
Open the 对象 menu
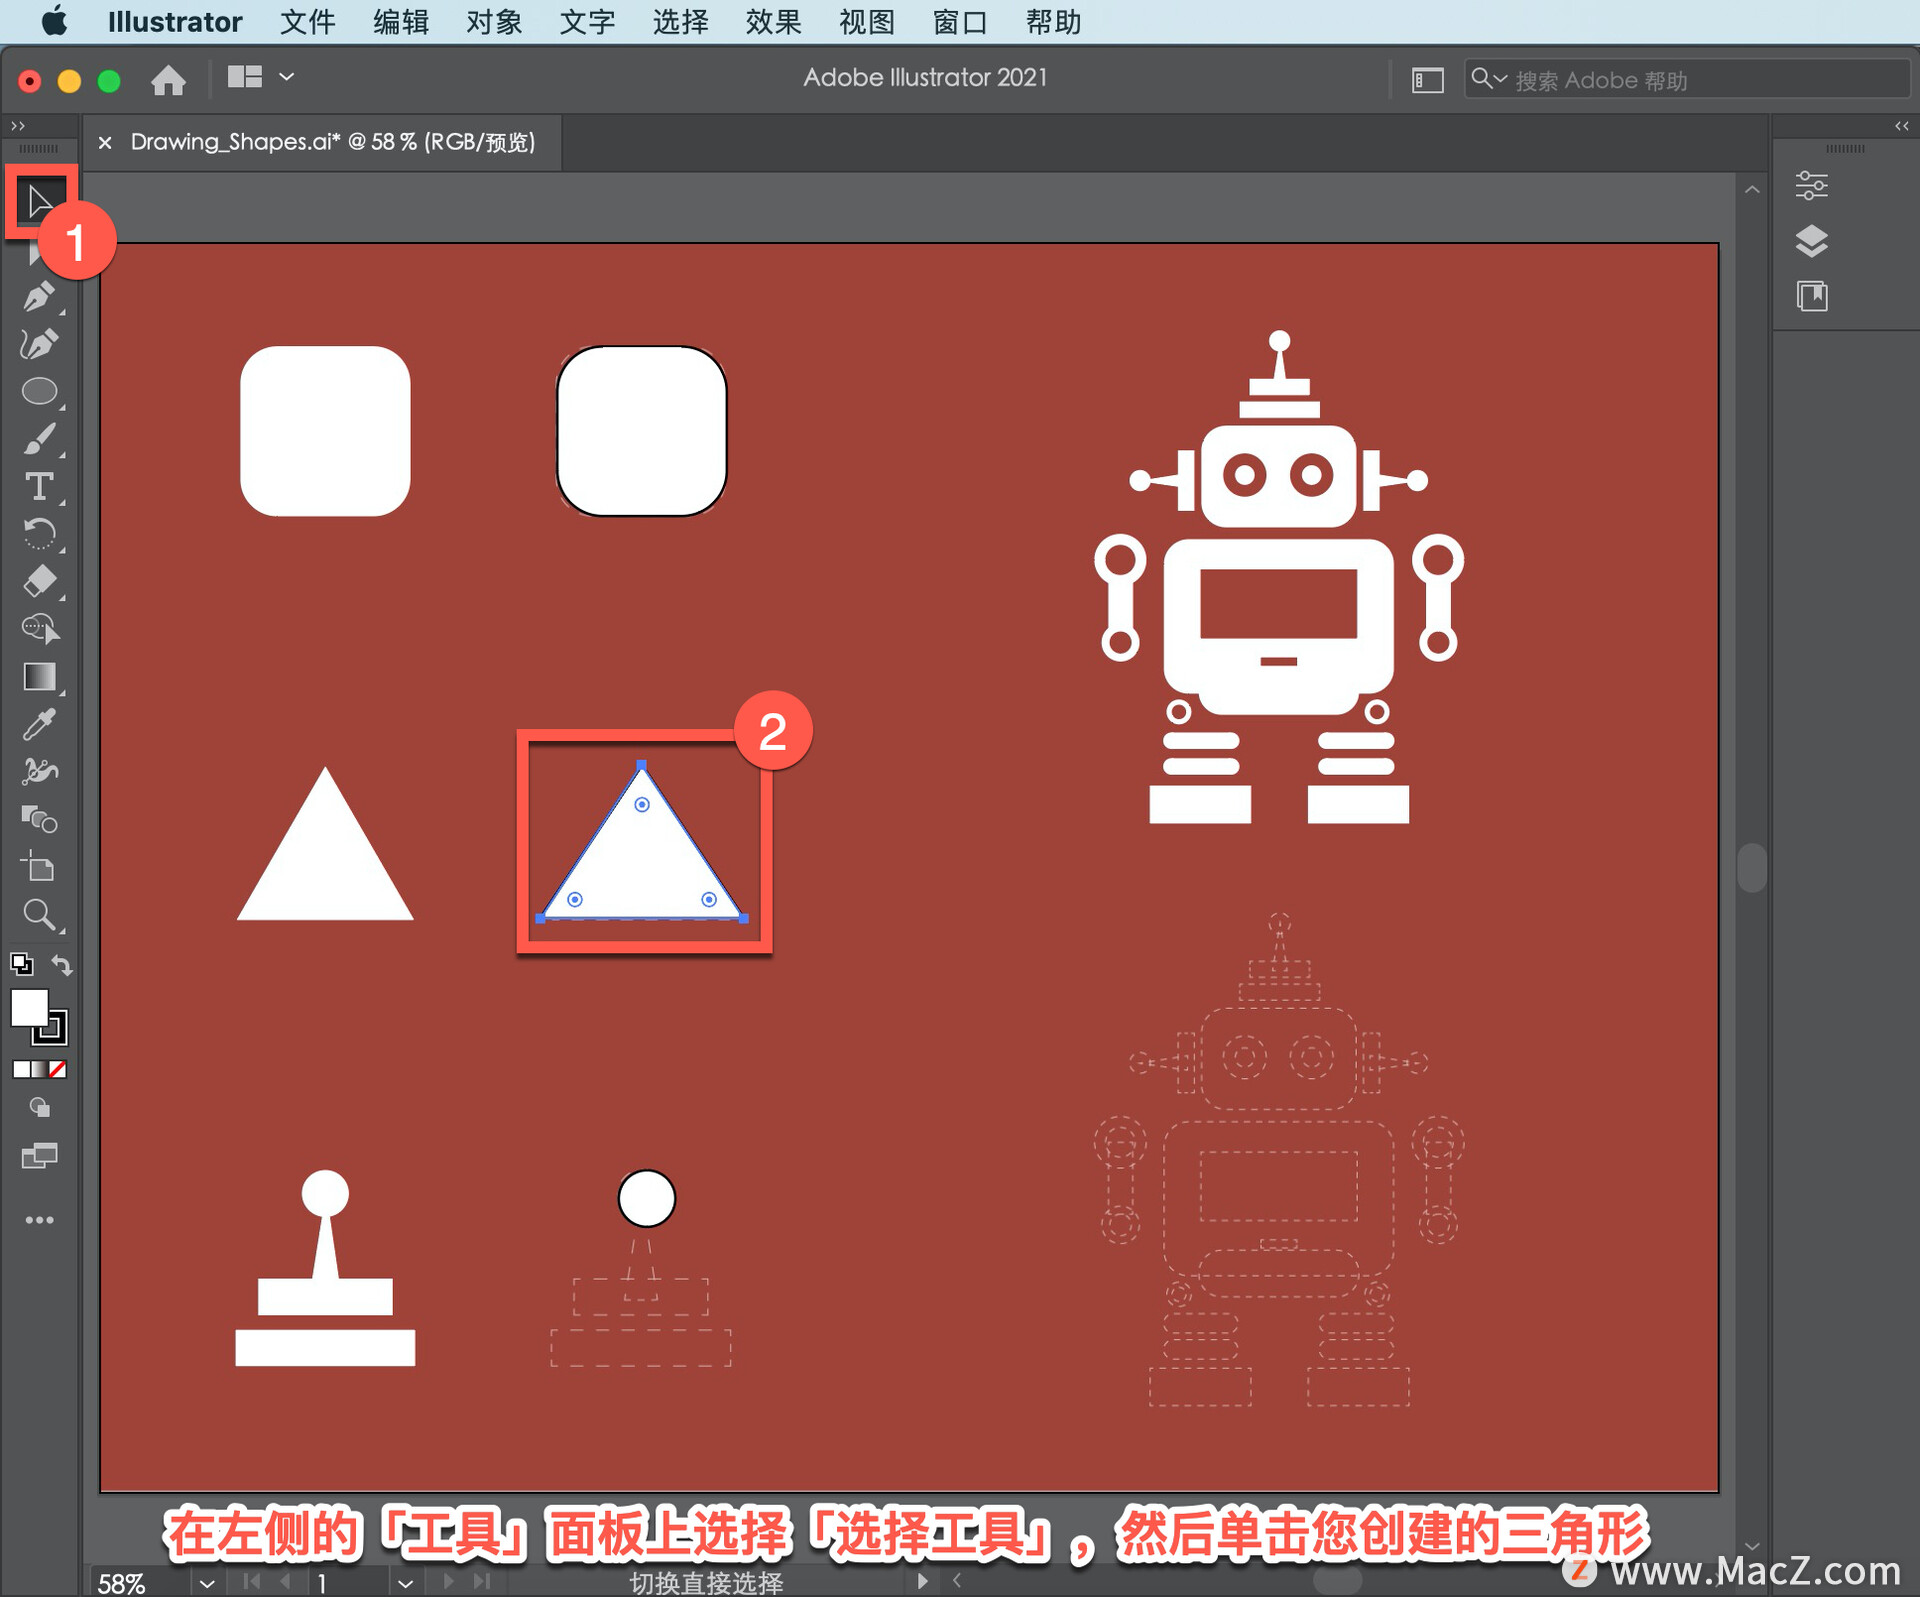point(494,22)
